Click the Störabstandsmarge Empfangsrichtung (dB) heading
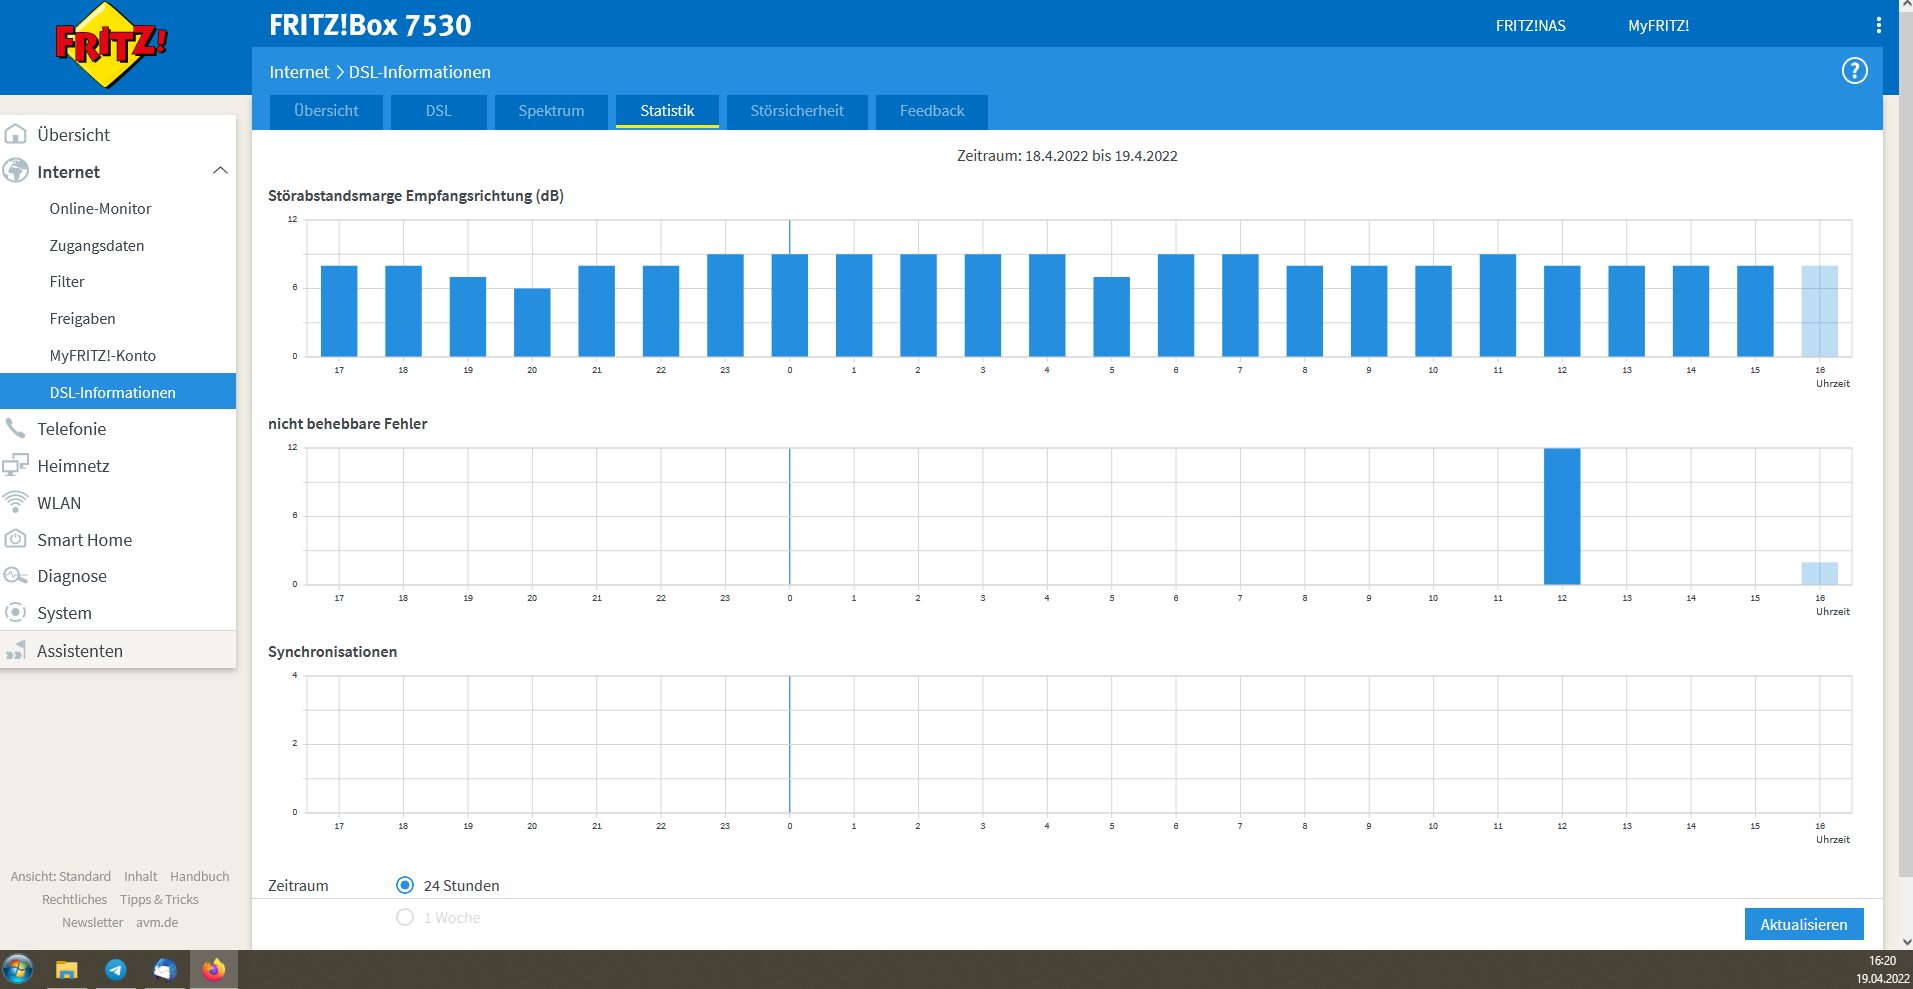Image resolution: width=1913 pixels, height=989 pixels. click(416, 196)
